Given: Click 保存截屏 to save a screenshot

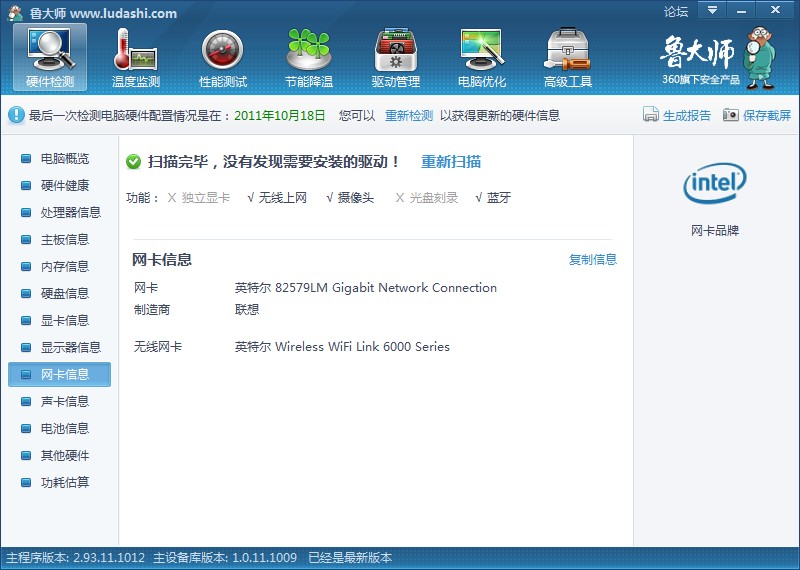Looking at the screenshot, I should click(x=757, y=115).
